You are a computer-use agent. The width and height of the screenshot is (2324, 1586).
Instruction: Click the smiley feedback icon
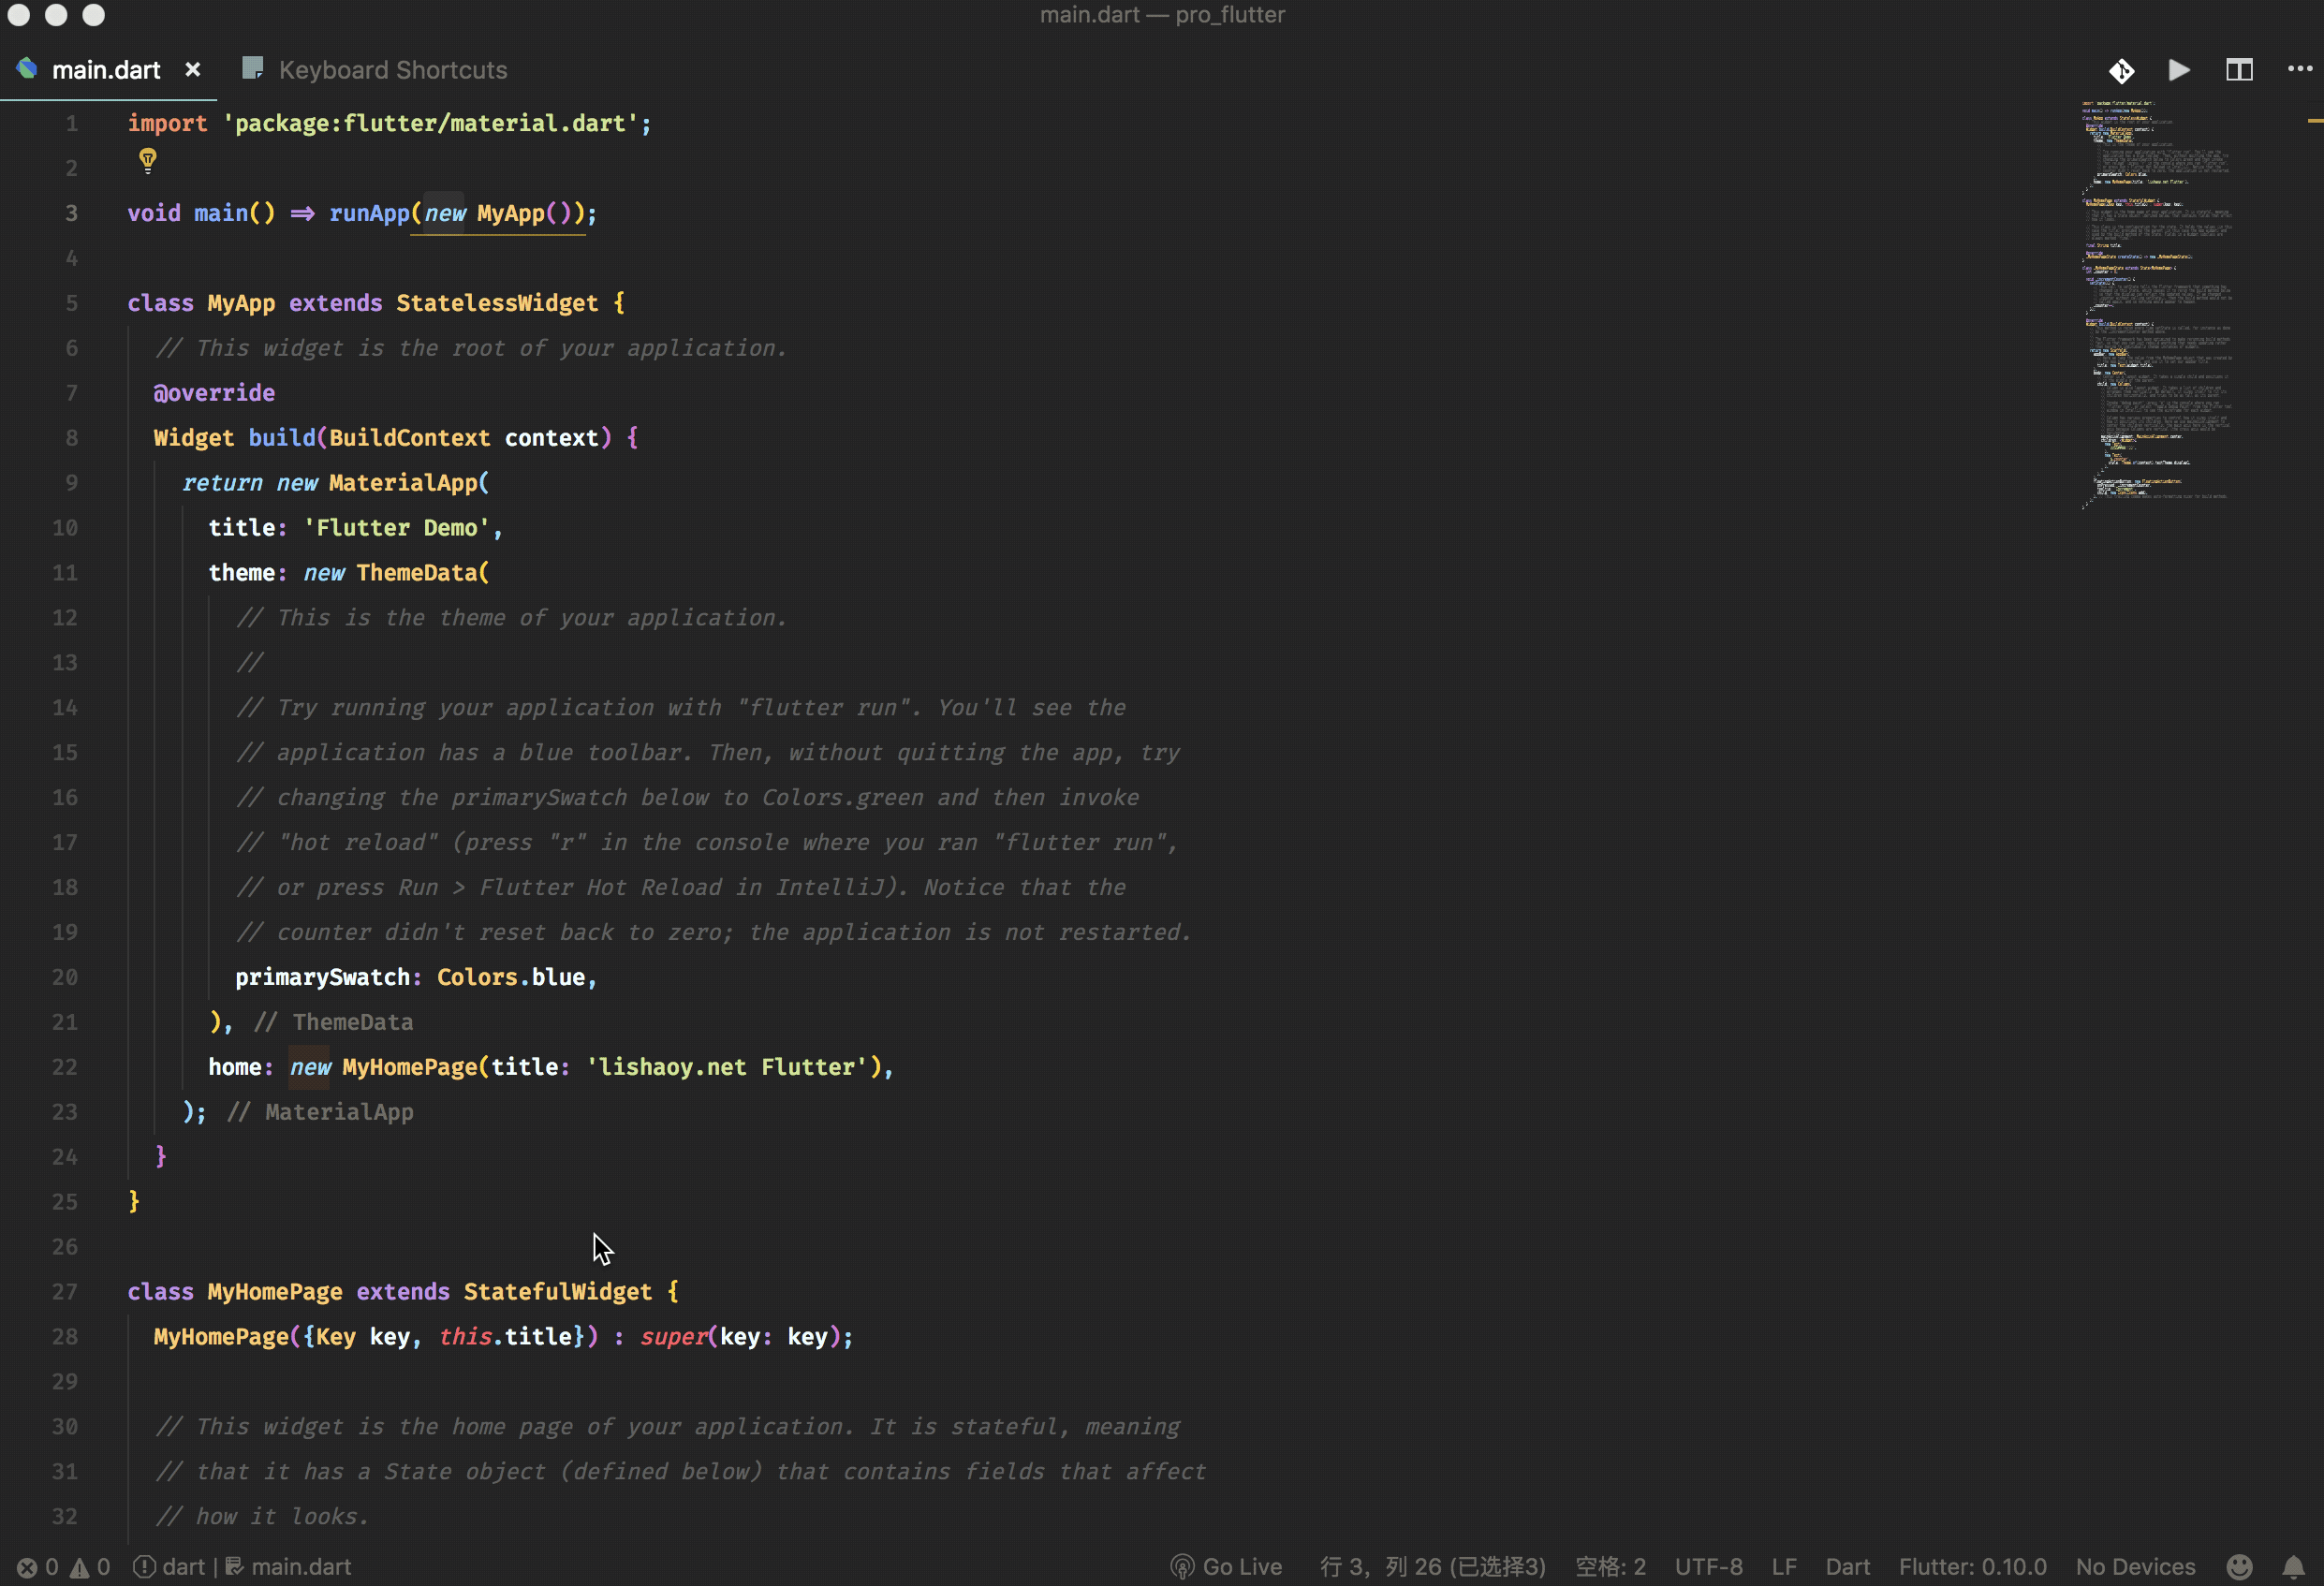(2240, 1566)
